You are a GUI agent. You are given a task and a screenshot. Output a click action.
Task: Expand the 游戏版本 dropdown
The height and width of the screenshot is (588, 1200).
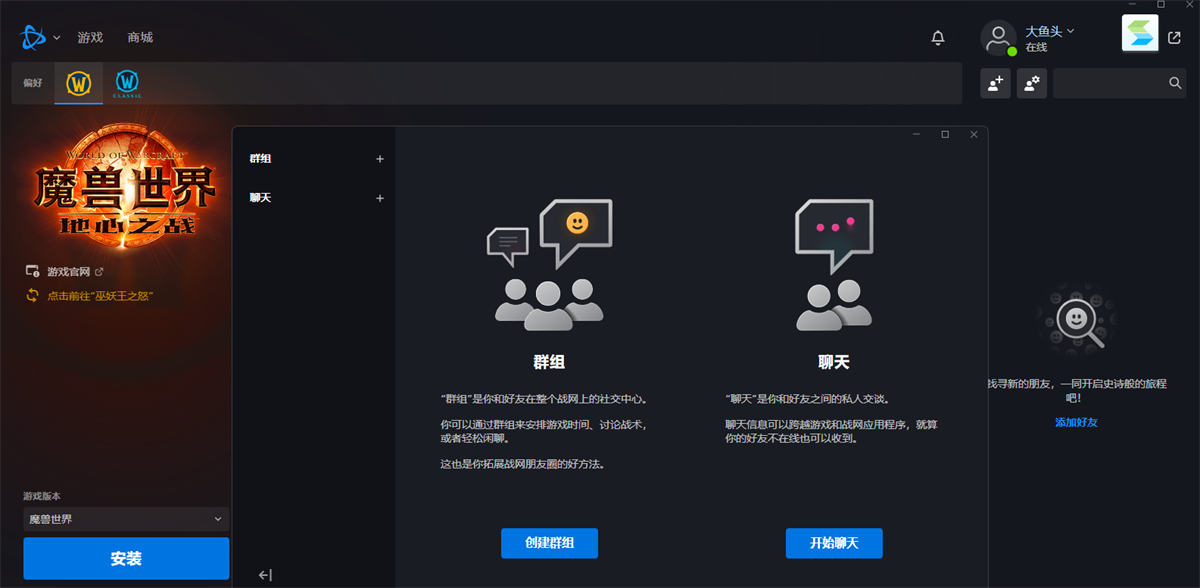pos(126,519)
